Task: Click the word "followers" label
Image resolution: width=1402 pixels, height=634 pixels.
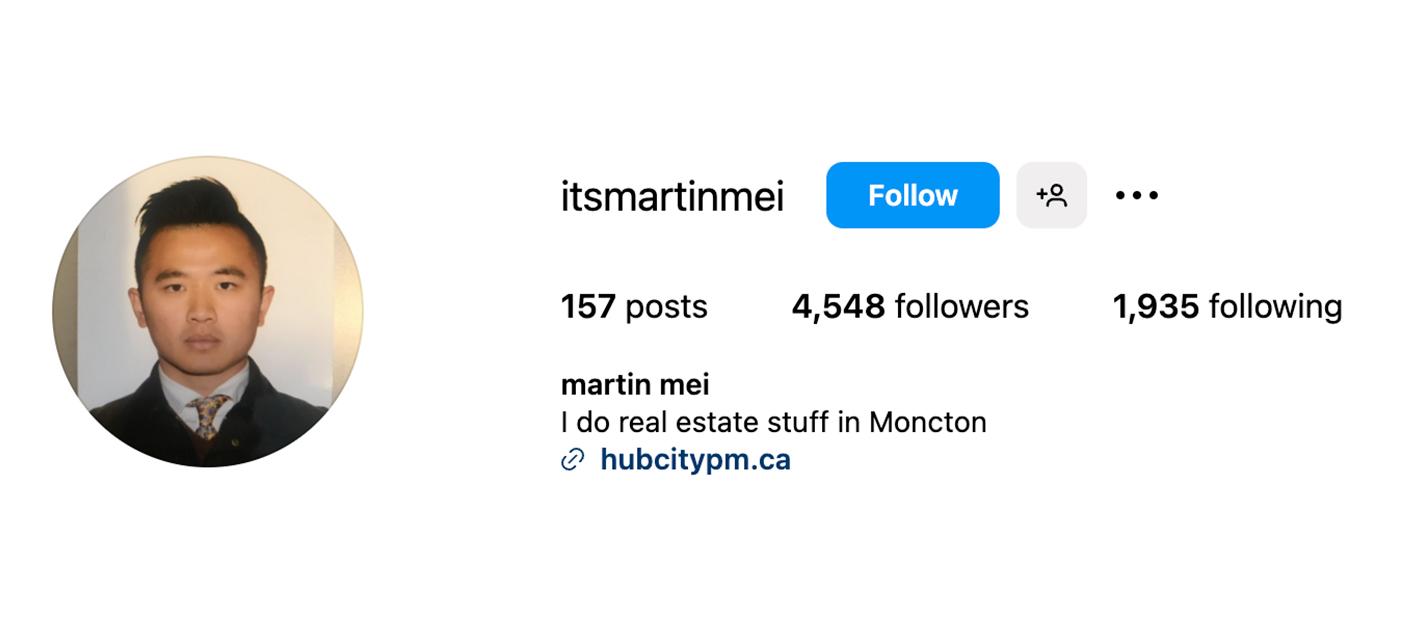Action: coord(961,306)
